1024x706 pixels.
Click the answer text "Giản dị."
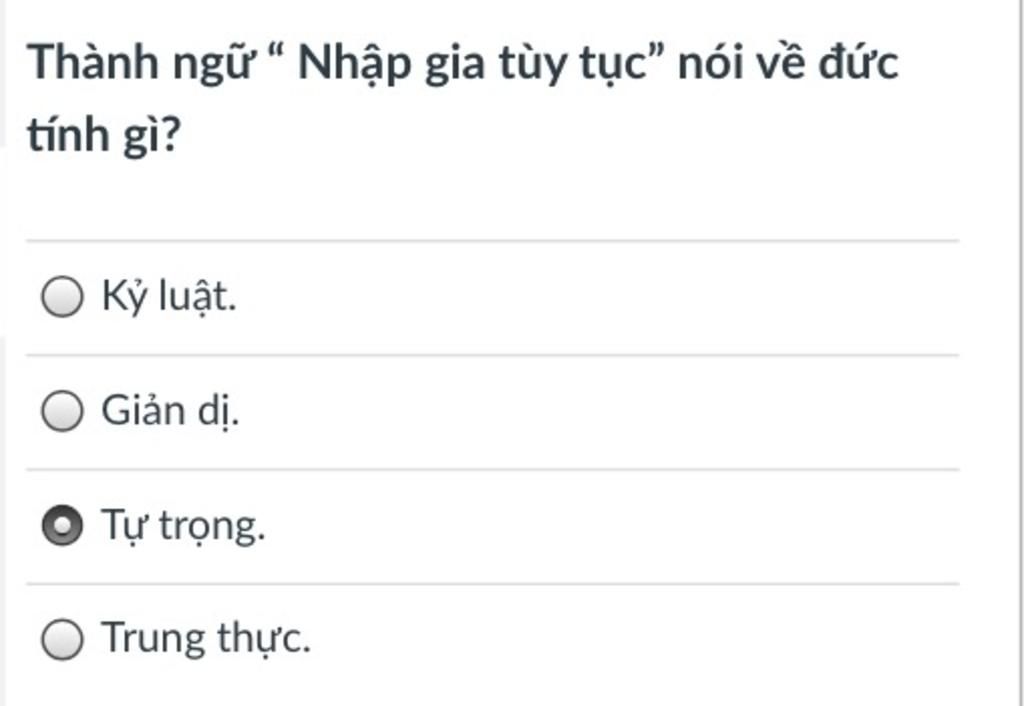coord(170,412)
